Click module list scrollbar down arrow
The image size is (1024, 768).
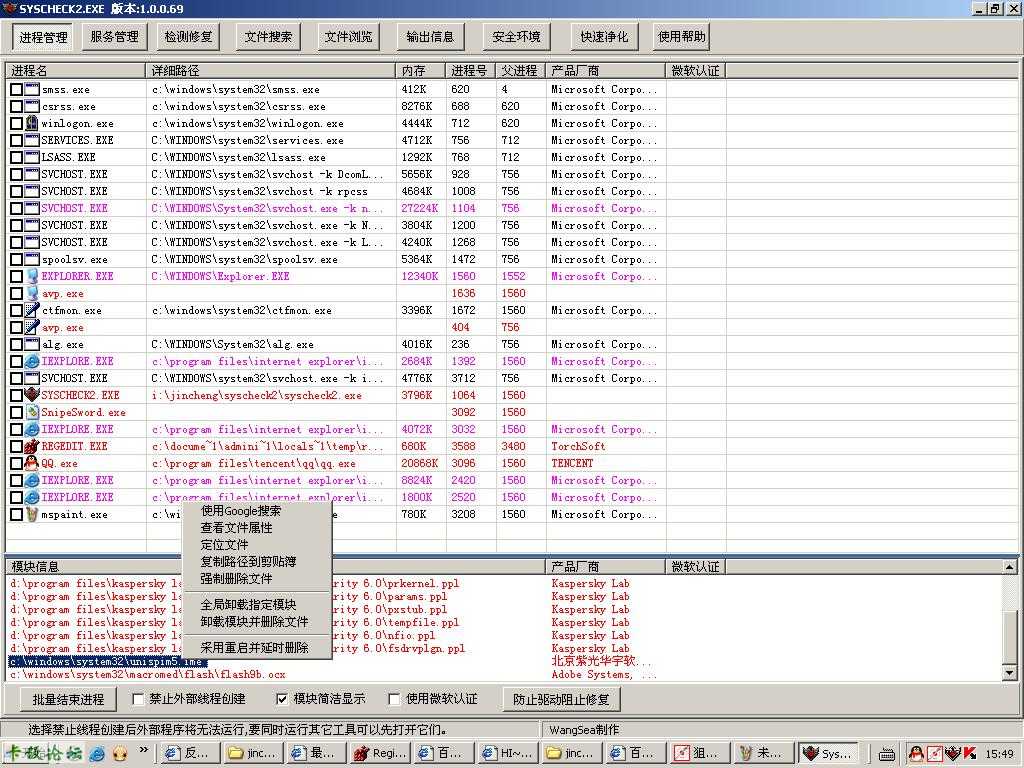[x=1010, y=673]
